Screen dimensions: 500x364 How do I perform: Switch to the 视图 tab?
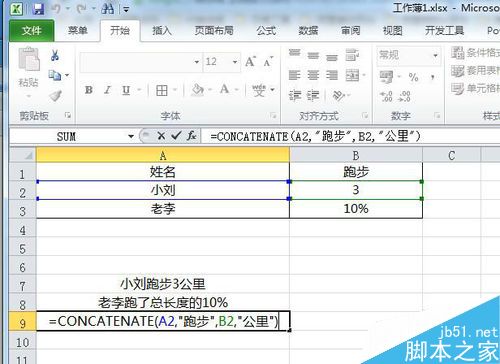pyautogui.click(x=392, y=31)
